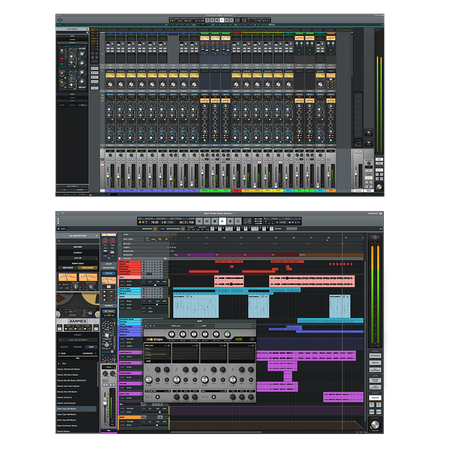Click the large band 1 knob in Shaper plugin
The width and height of the screenshot is (450, 450).
[149, 379]
